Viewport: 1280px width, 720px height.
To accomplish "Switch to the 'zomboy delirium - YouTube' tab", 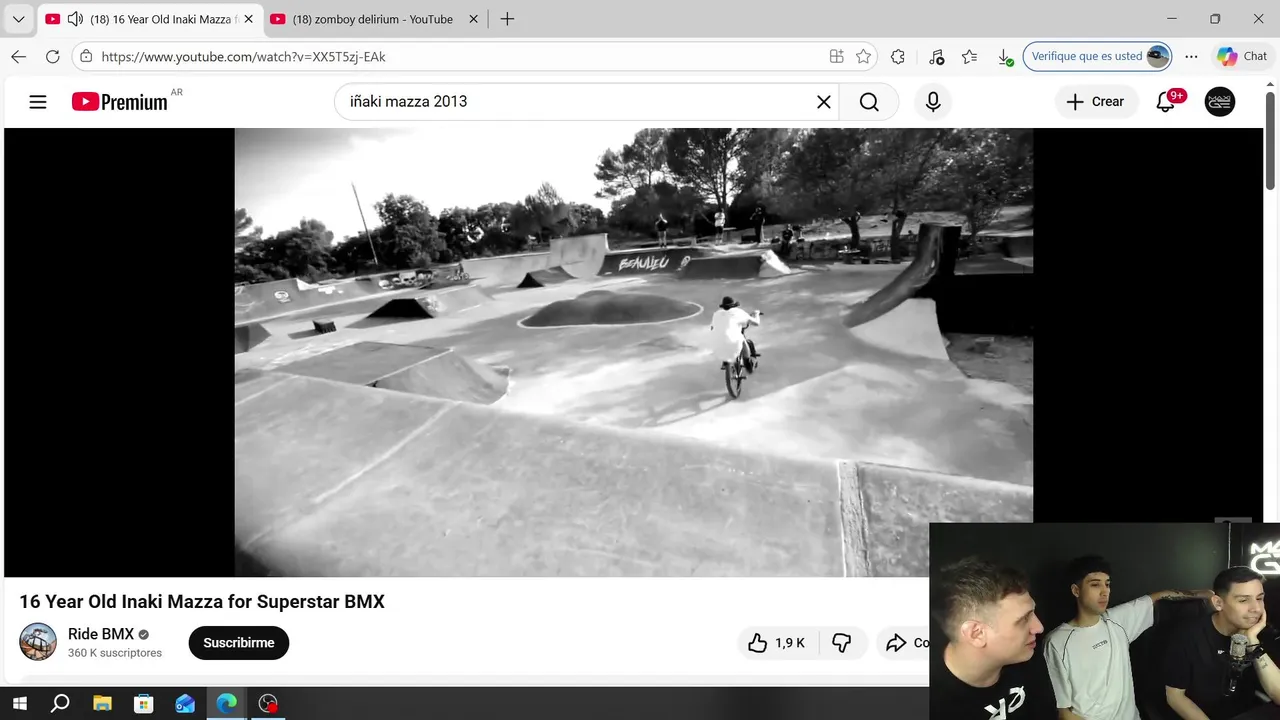I will (372, 19).
